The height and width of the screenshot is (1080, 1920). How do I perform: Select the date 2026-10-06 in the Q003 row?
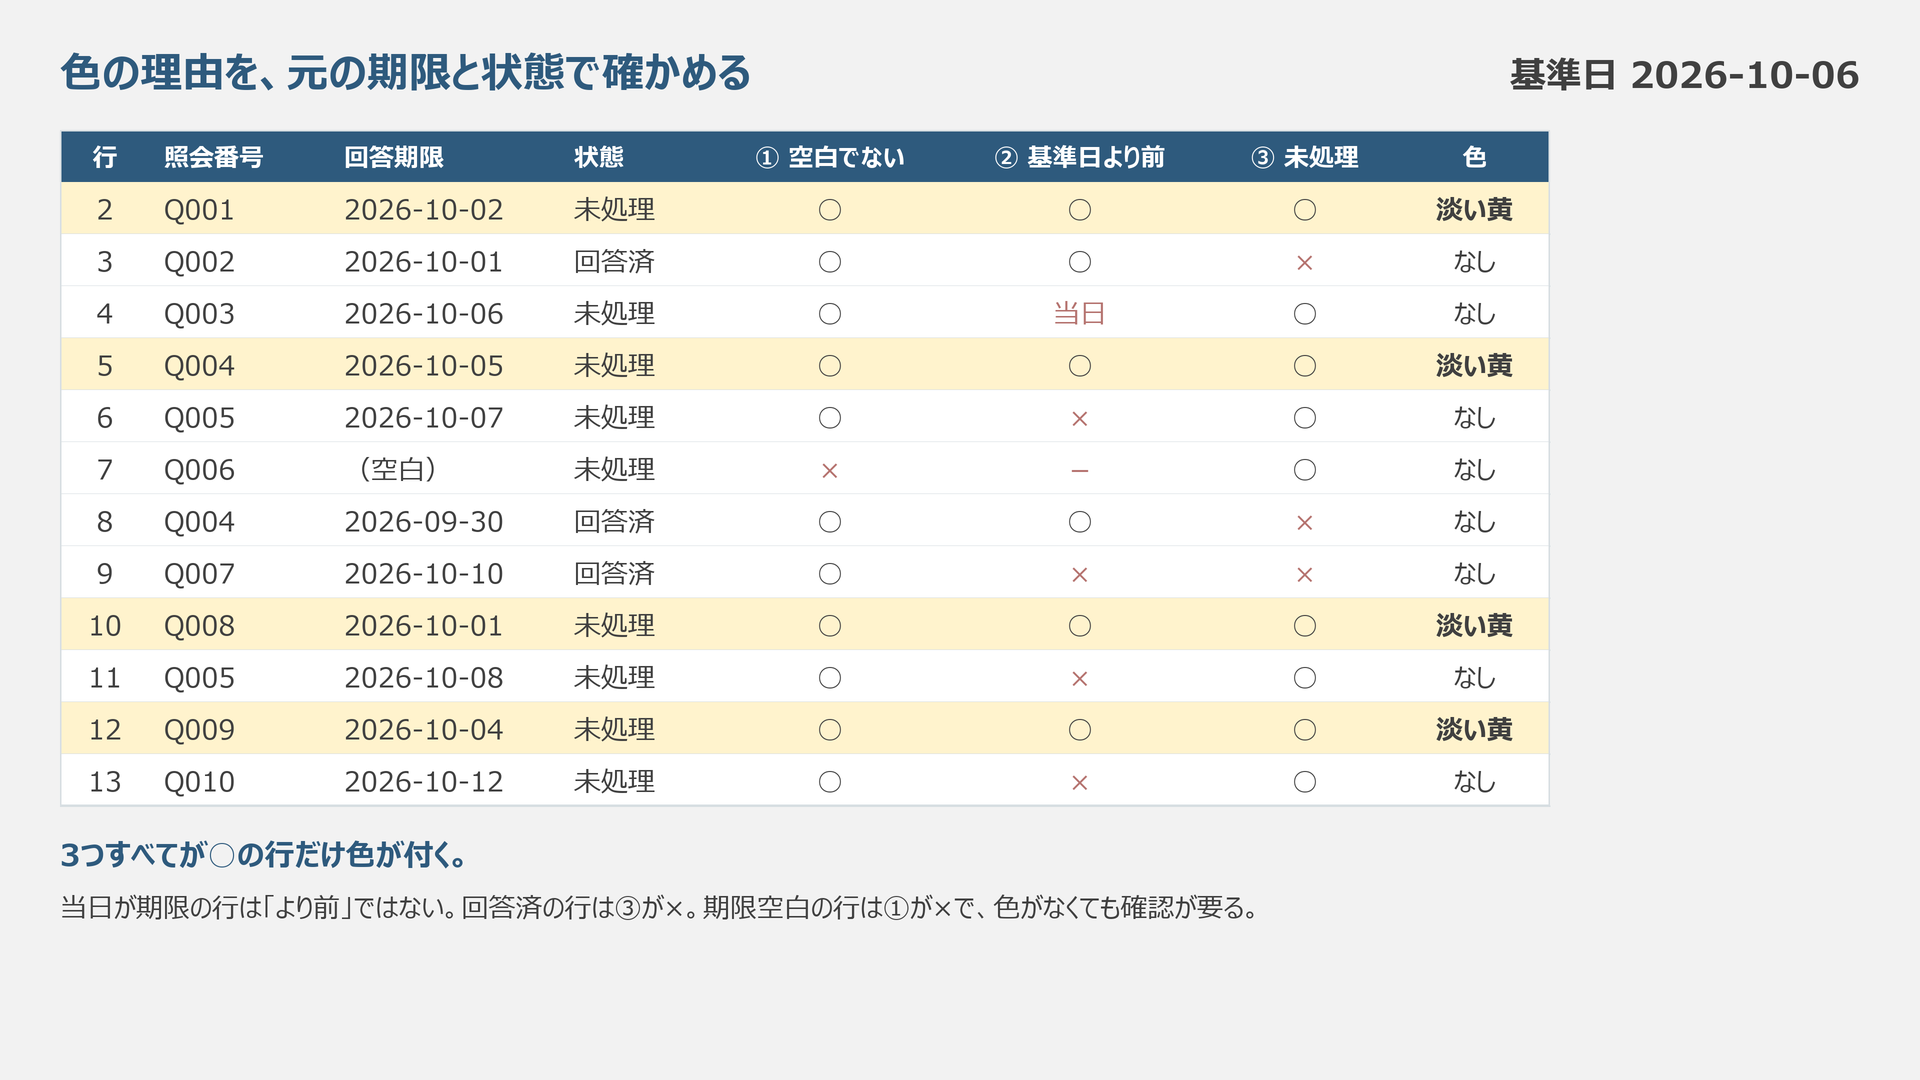pos(424,314)
